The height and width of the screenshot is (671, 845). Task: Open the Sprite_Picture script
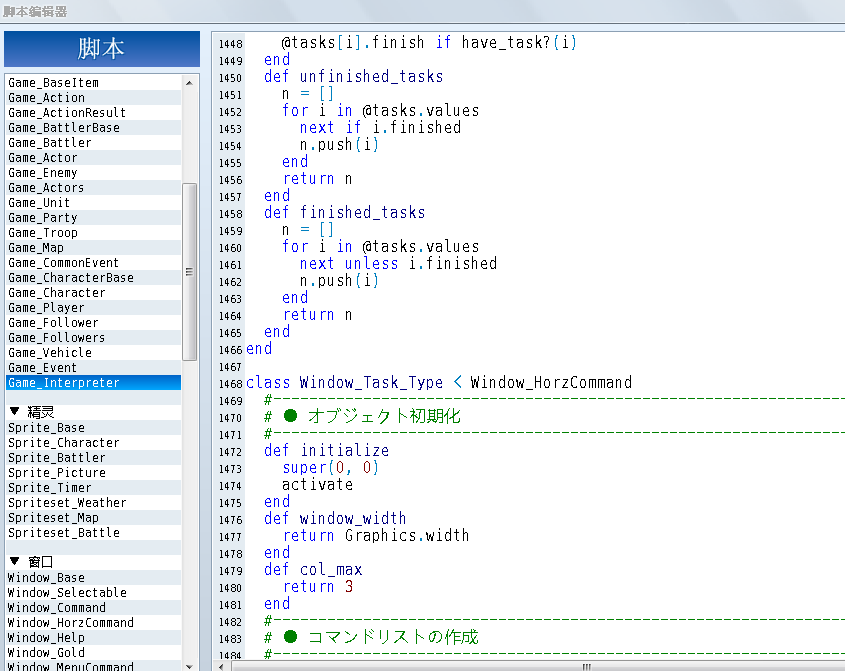click(x=93, y=473)
